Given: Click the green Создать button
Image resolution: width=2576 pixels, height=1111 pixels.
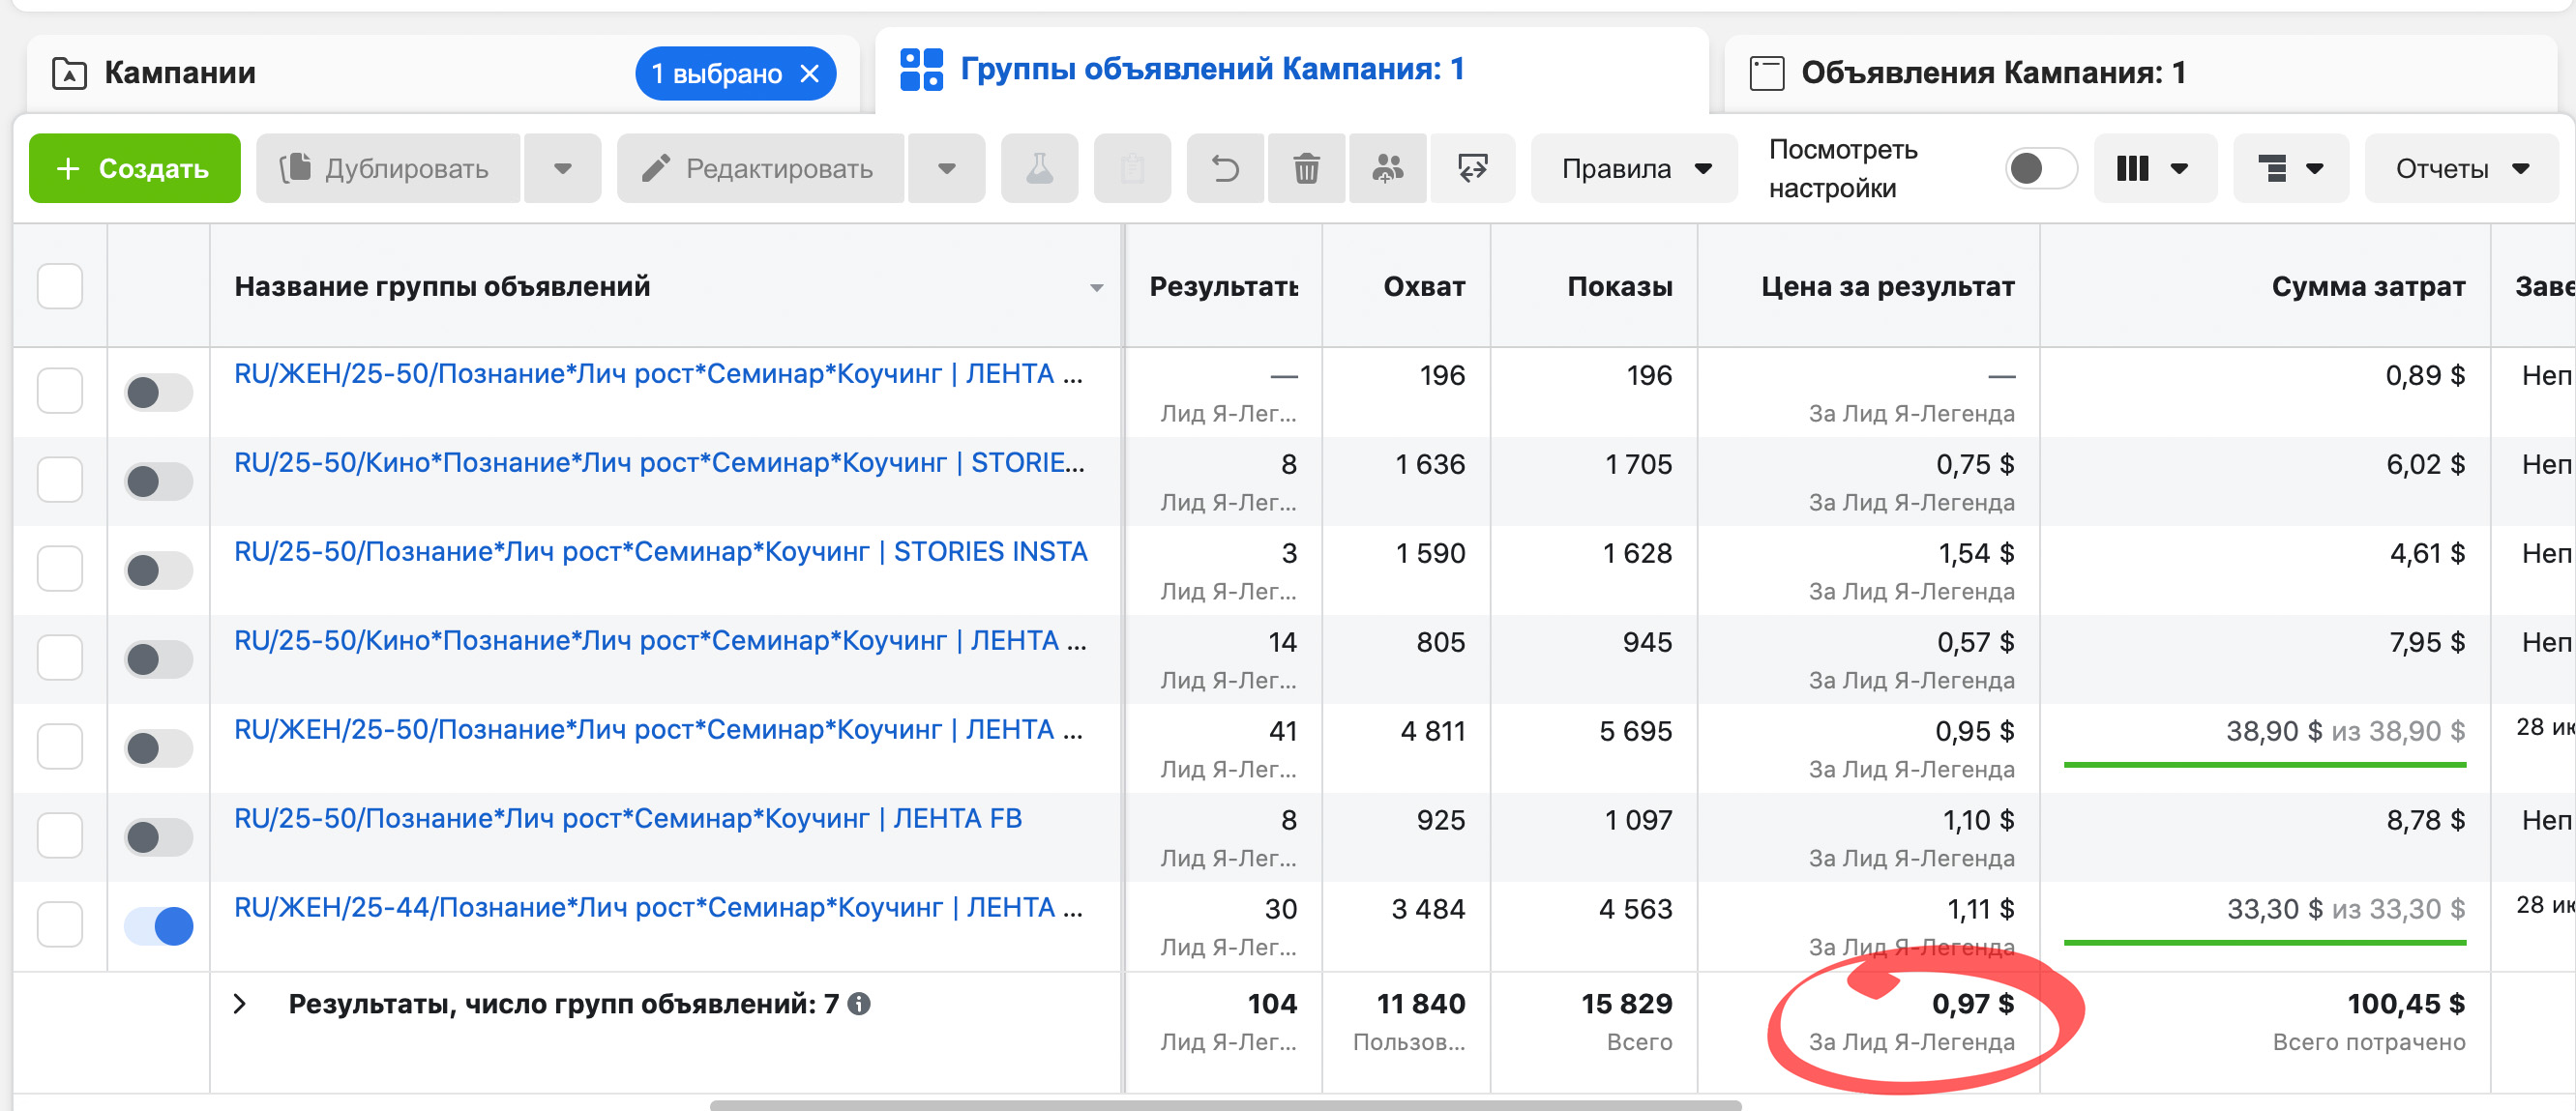Looking at the screenshot, I should (134, 168).
